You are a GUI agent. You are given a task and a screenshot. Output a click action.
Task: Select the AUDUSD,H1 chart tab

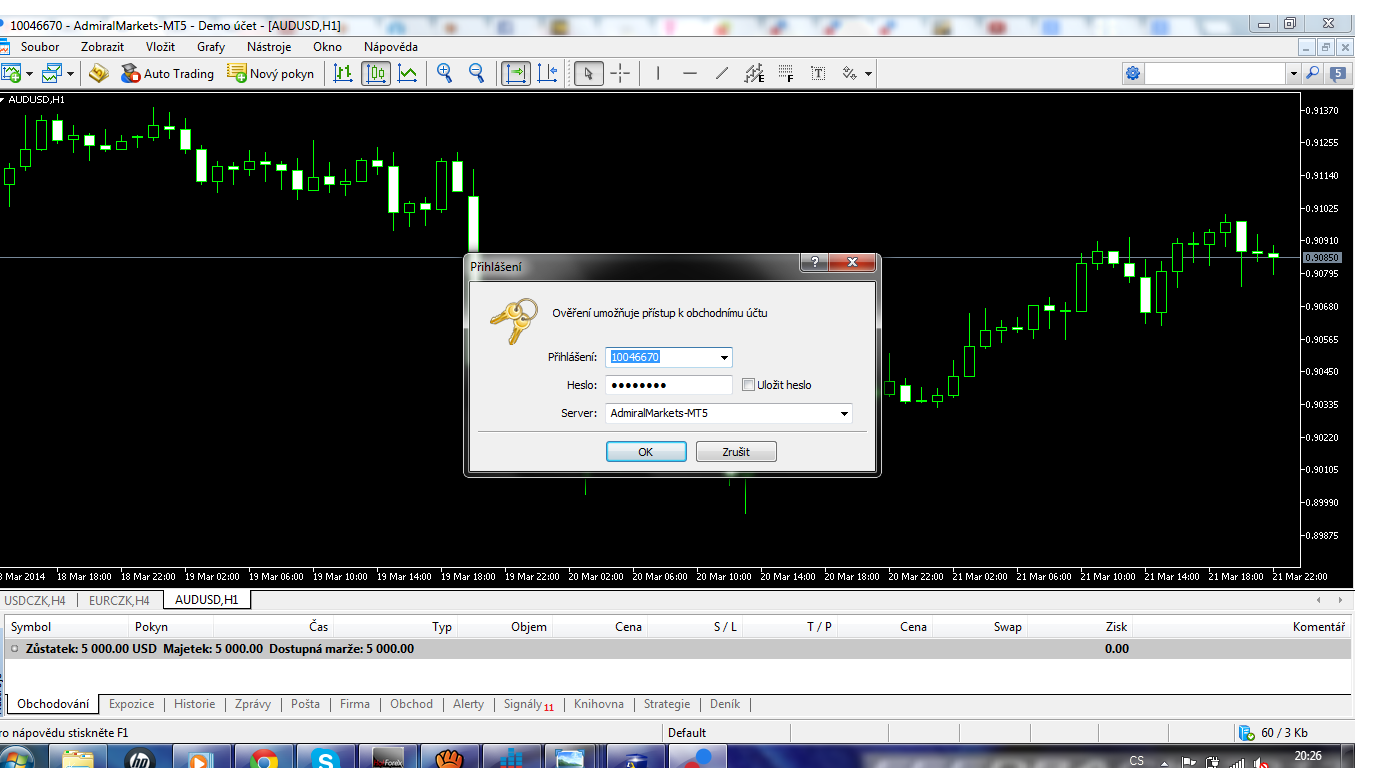point(207,600)
